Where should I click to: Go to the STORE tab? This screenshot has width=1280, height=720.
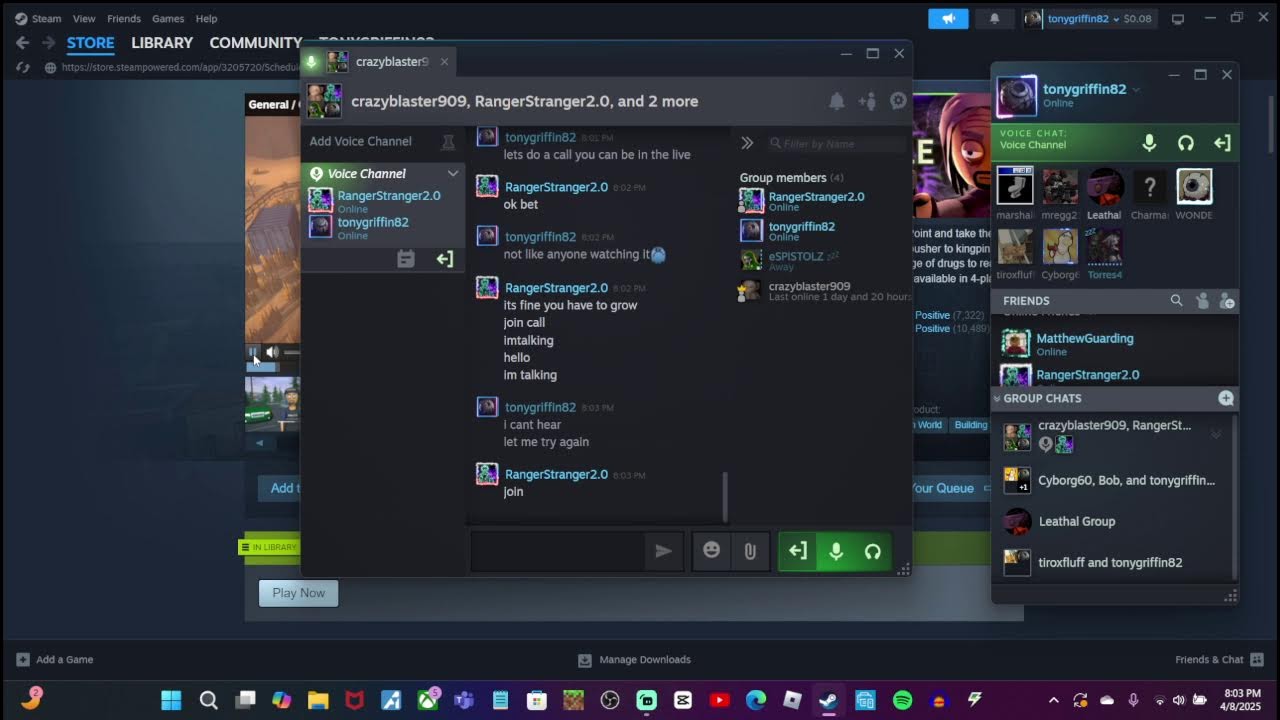tap(91, 43)
